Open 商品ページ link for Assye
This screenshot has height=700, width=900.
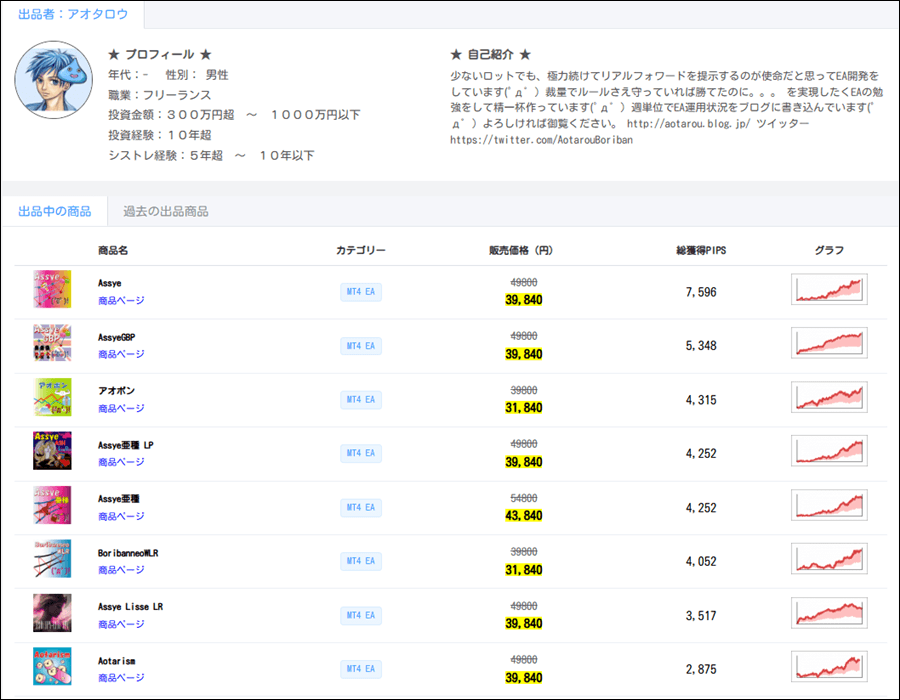(x=121, y=300)
